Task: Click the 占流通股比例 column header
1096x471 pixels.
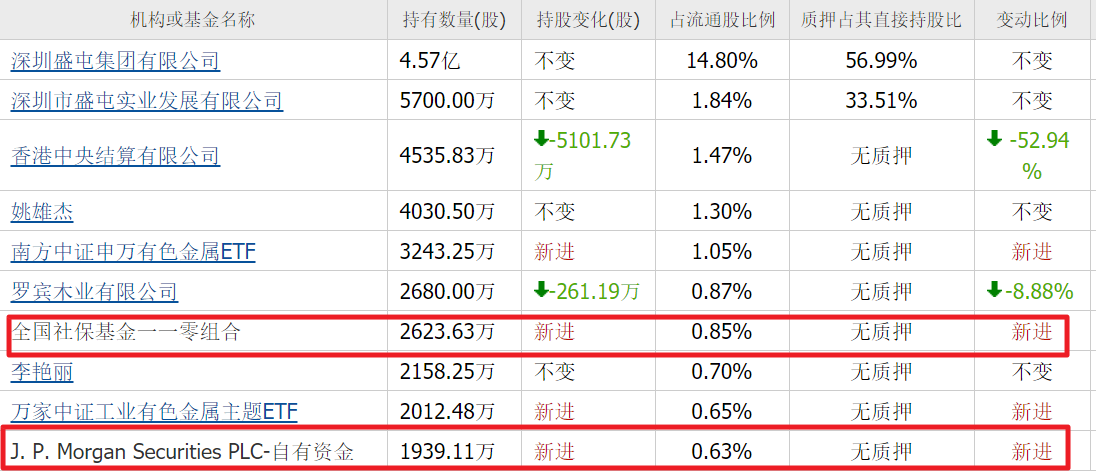Action: 722,20
